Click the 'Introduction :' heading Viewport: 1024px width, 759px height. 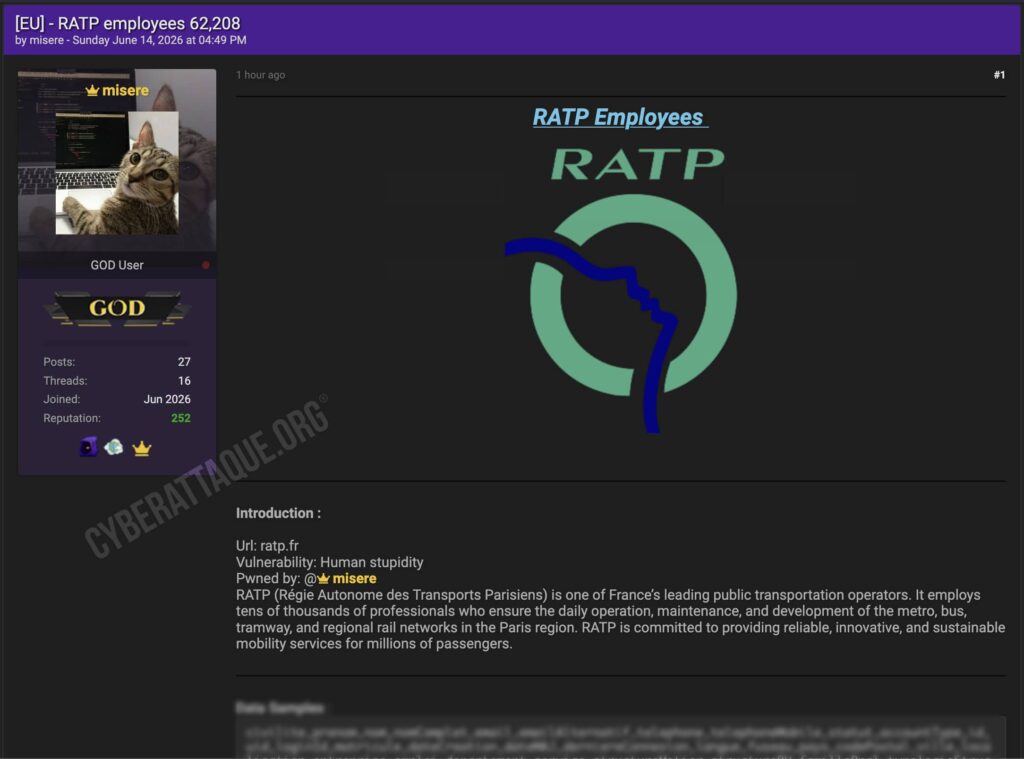tap(279, 513)
